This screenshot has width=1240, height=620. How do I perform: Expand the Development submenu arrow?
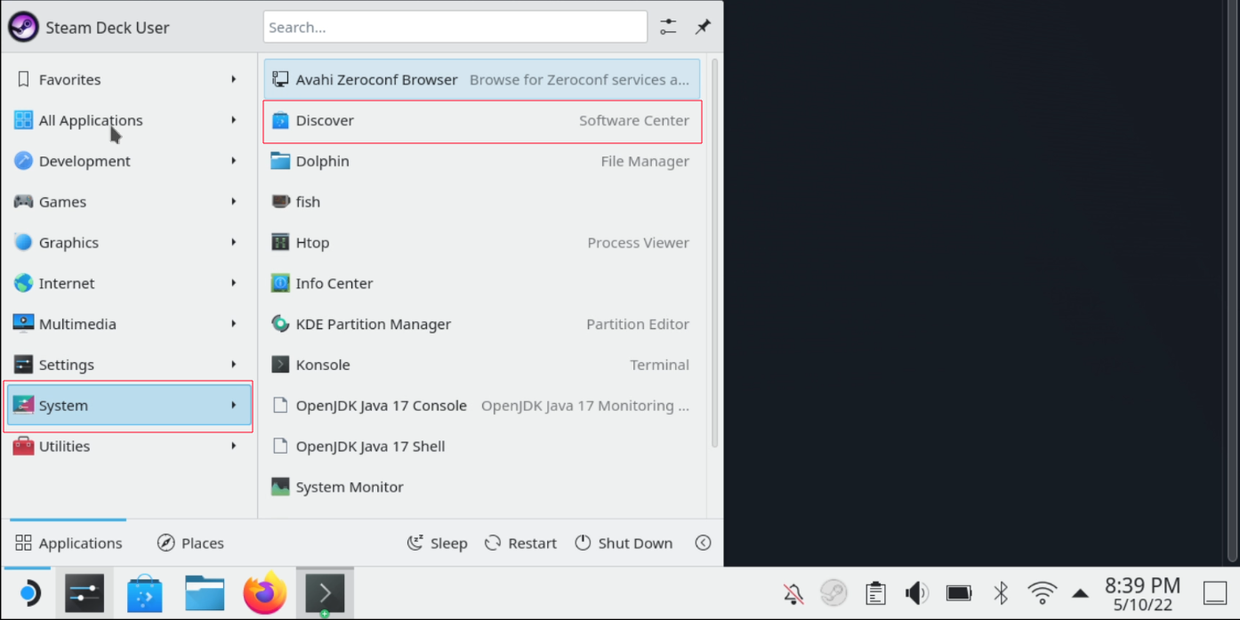[234, 161]
